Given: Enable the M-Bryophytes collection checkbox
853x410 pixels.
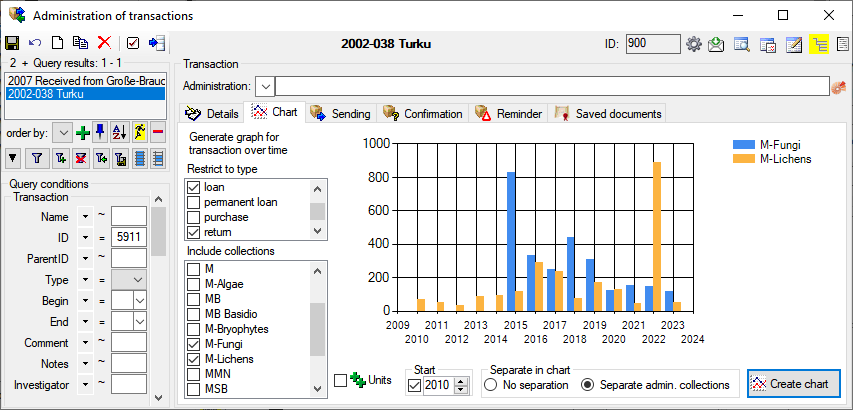Looking at the screenshot, I should click(x=194, y=329).
